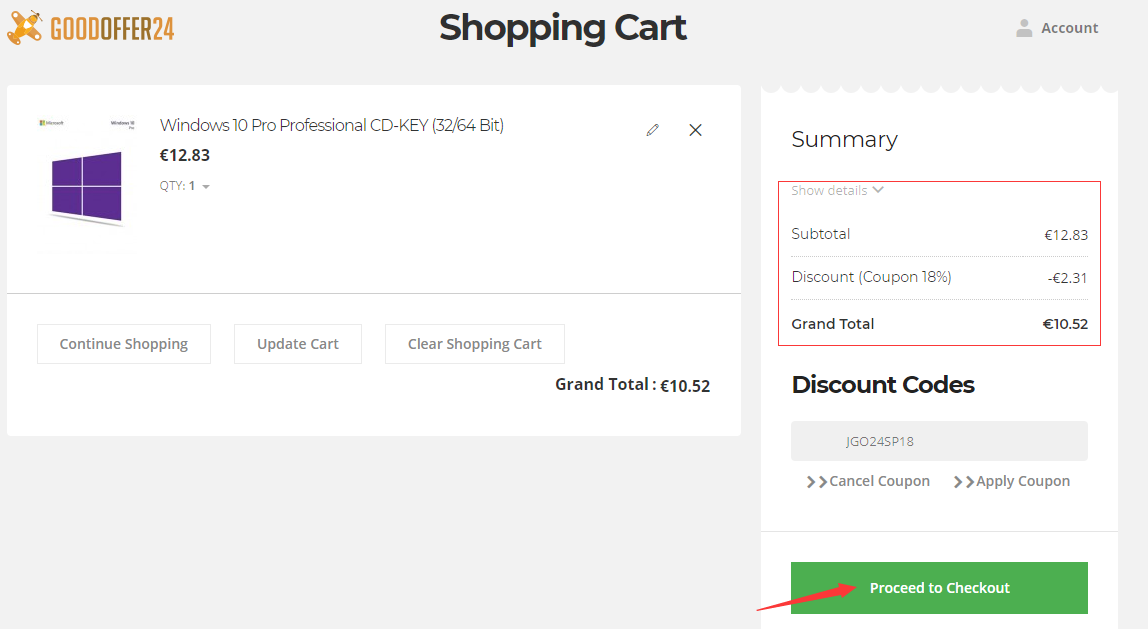Select the item price €12.83
This screenshot has width=1148, height=629.
pyautogui.click(x=184, y=155)
